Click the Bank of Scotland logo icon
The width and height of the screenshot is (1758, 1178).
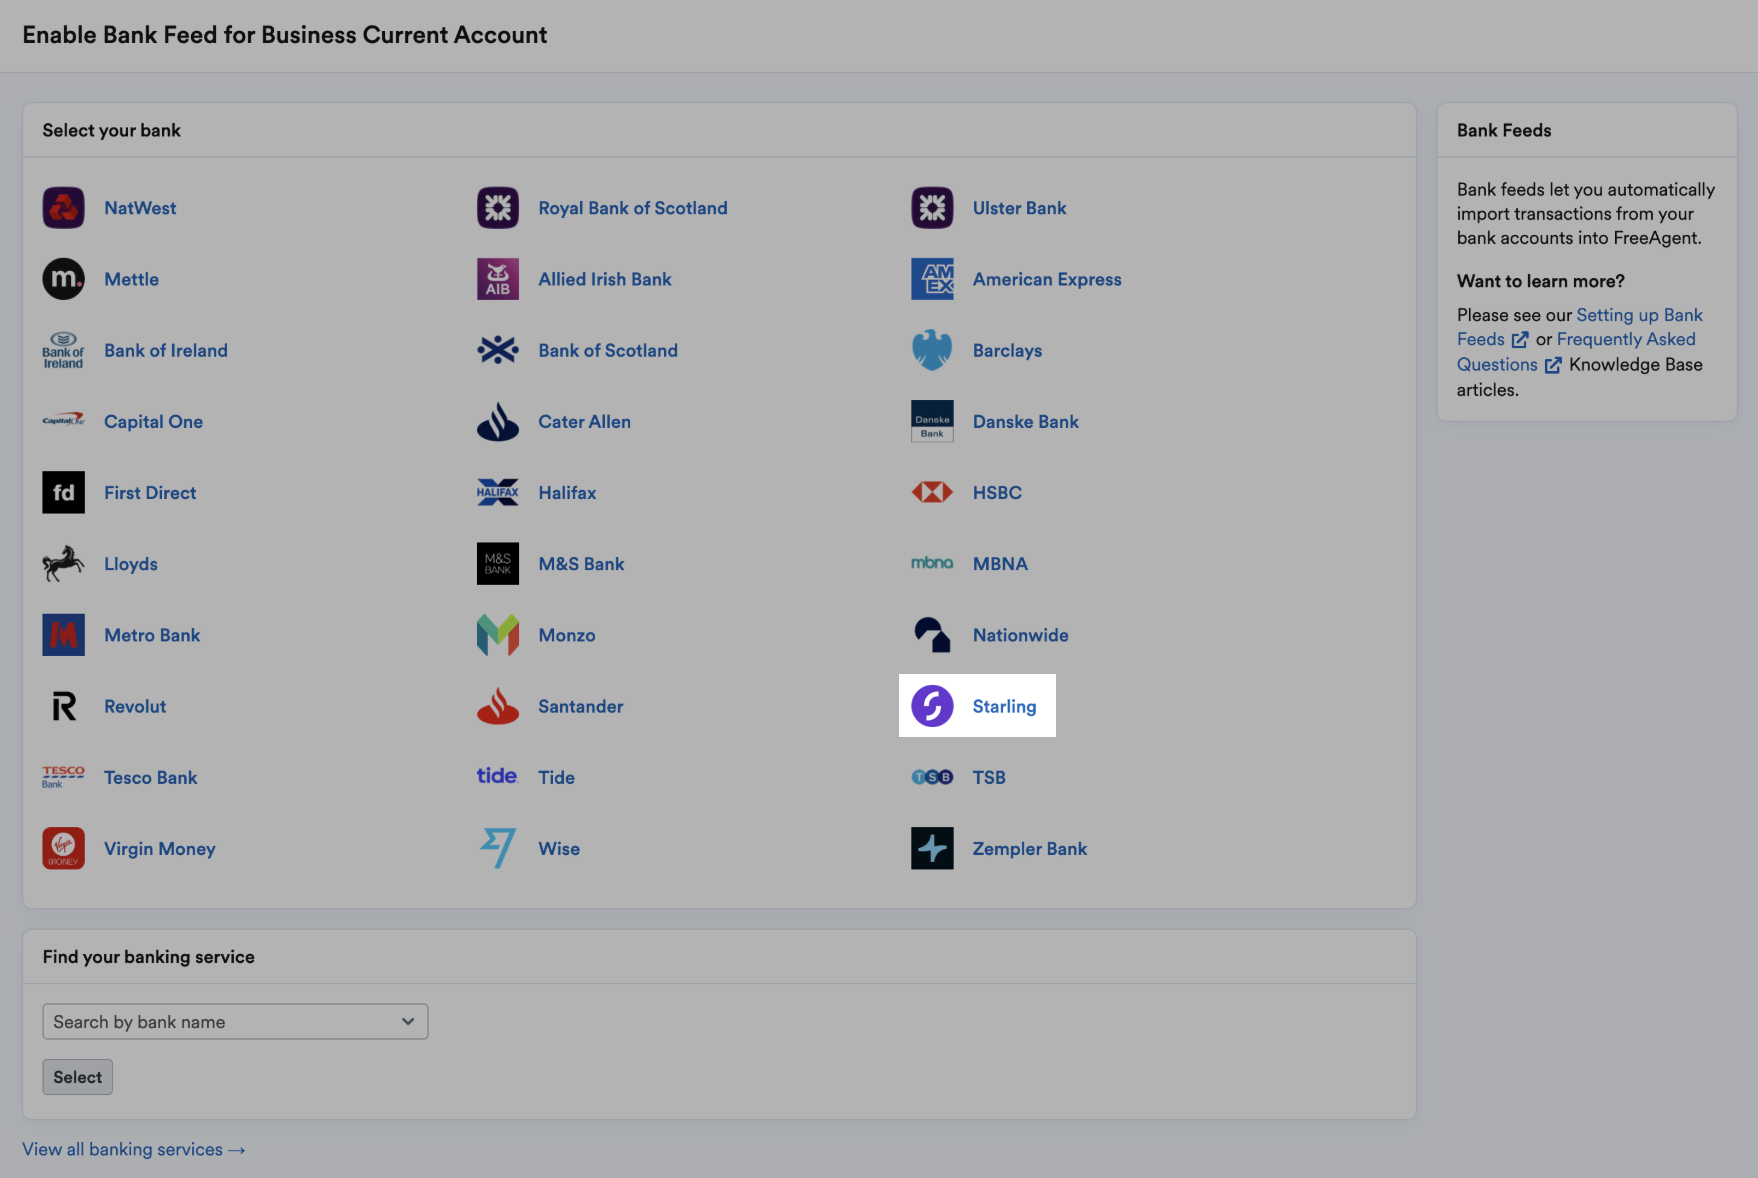click(498, 350)
